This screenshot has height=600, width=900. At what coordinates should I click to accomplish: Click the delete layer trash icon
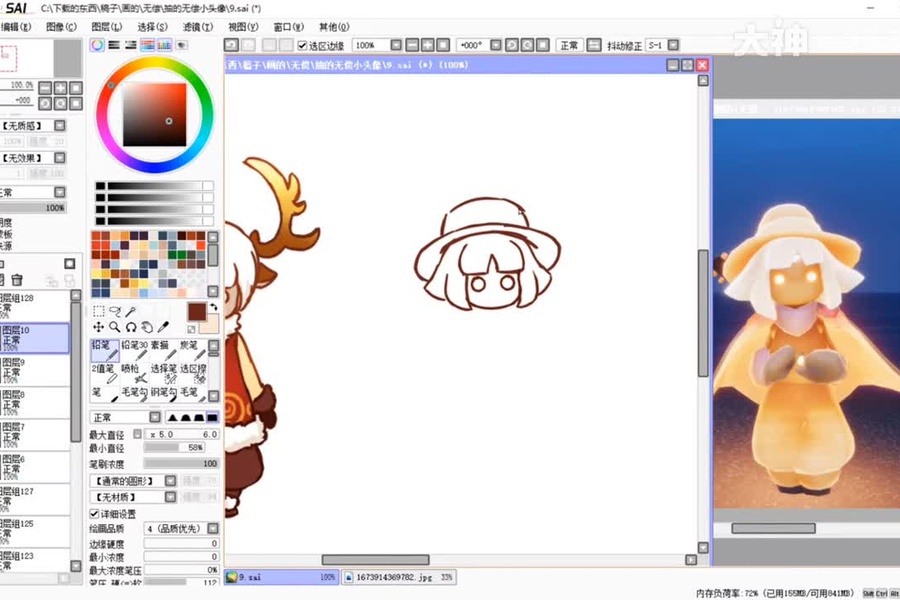(17, 280)
